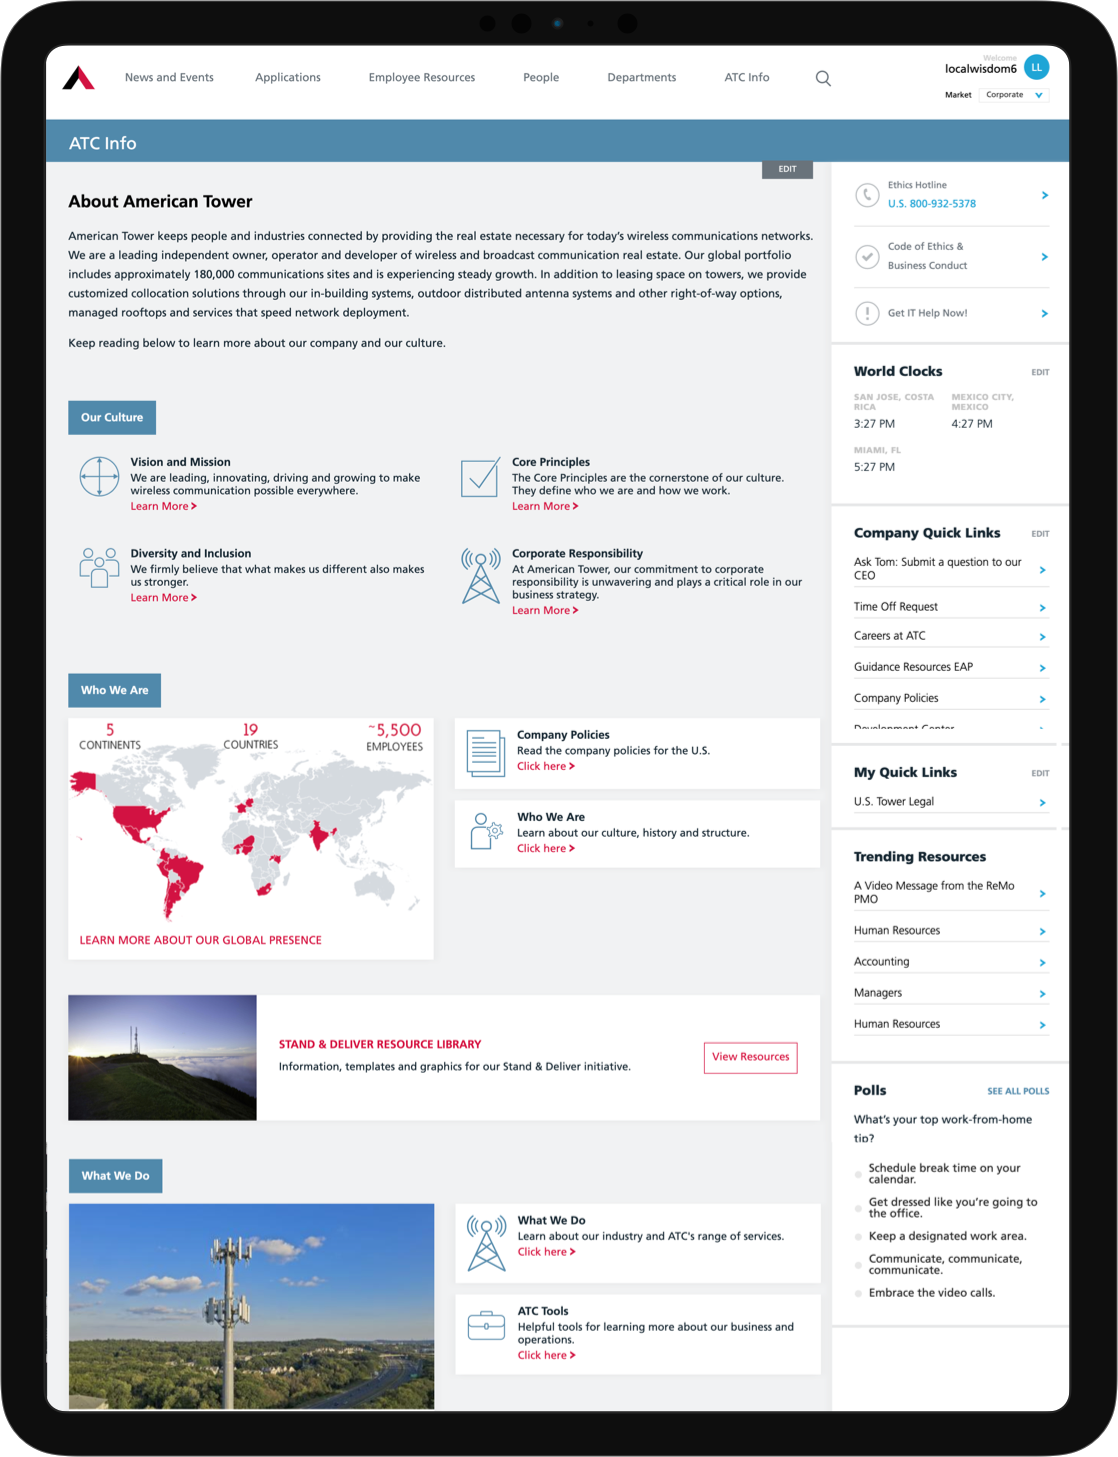Image resolution: width=1118 pixels, height=1457 pixels.
Task: Edit Company Quick Links
Action: click(x=1040, y=534)
